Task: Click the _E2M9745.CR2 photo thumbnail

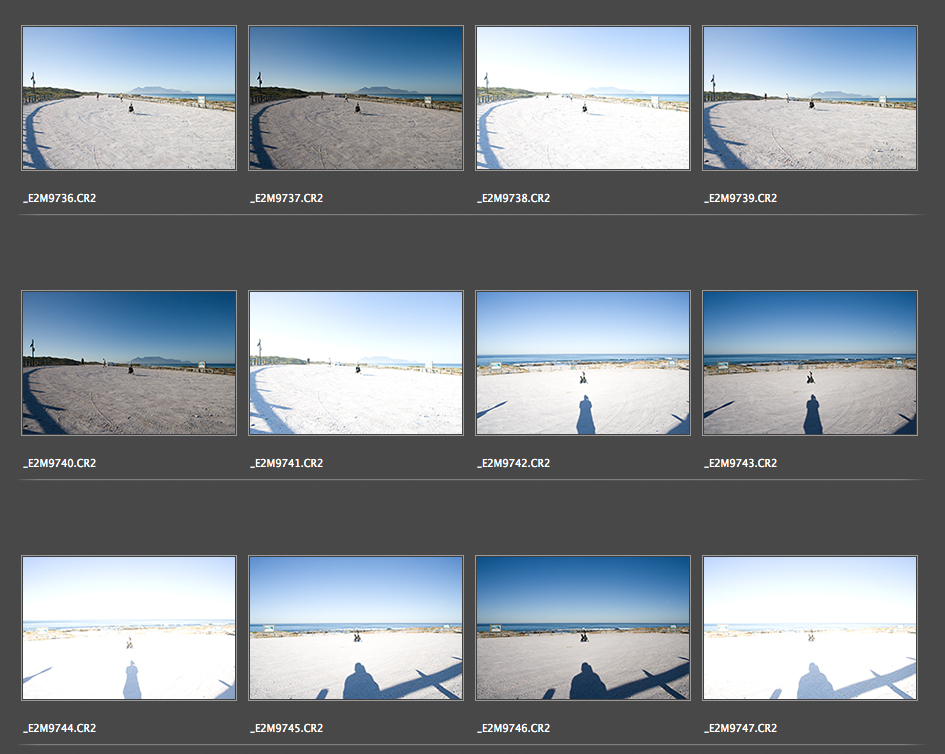Action: (x=356, y=628)
